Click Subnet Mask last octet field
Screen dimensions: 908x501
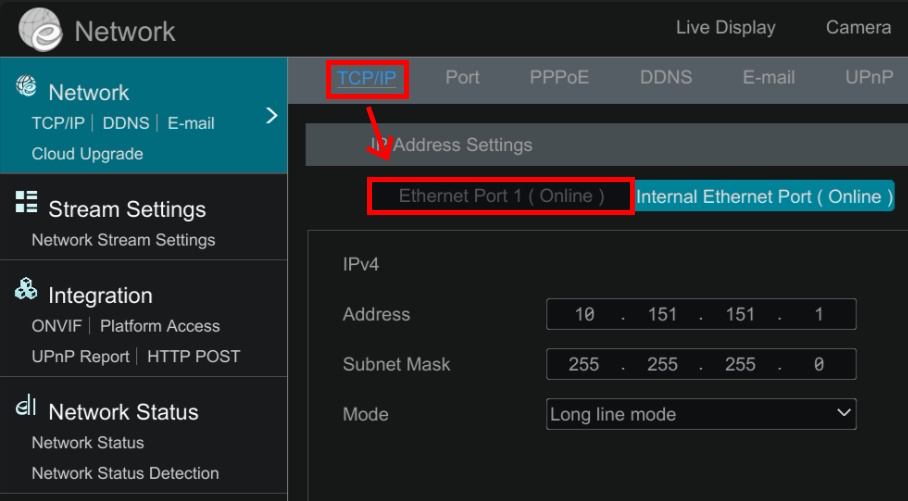click(x=818, y=364)
